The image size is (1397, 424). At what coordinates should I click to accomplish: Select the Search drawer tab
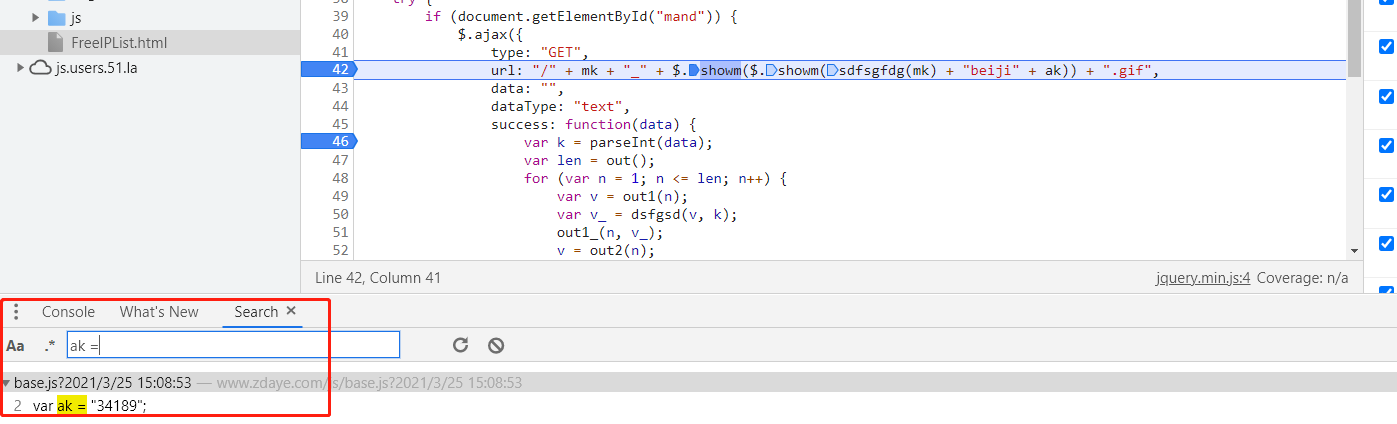(256, 312)
